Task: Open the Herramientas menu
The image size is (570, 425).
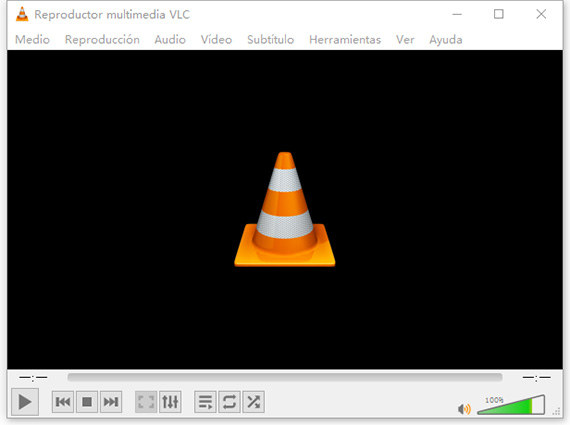Action: 345,39
